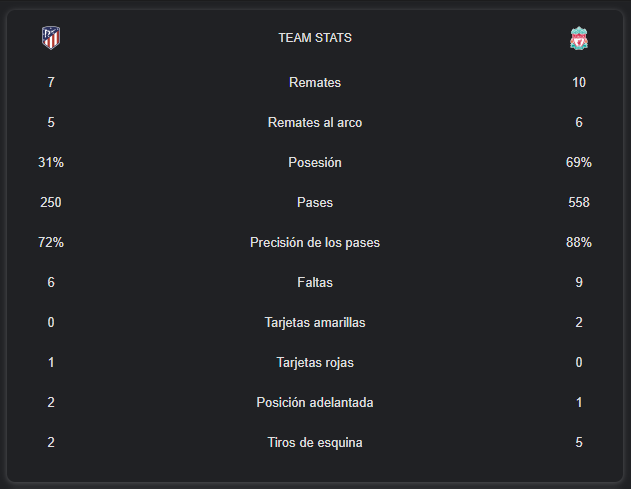Select the TEAM STATS heading
631x489 pixels.
click(x=315, y=38)
